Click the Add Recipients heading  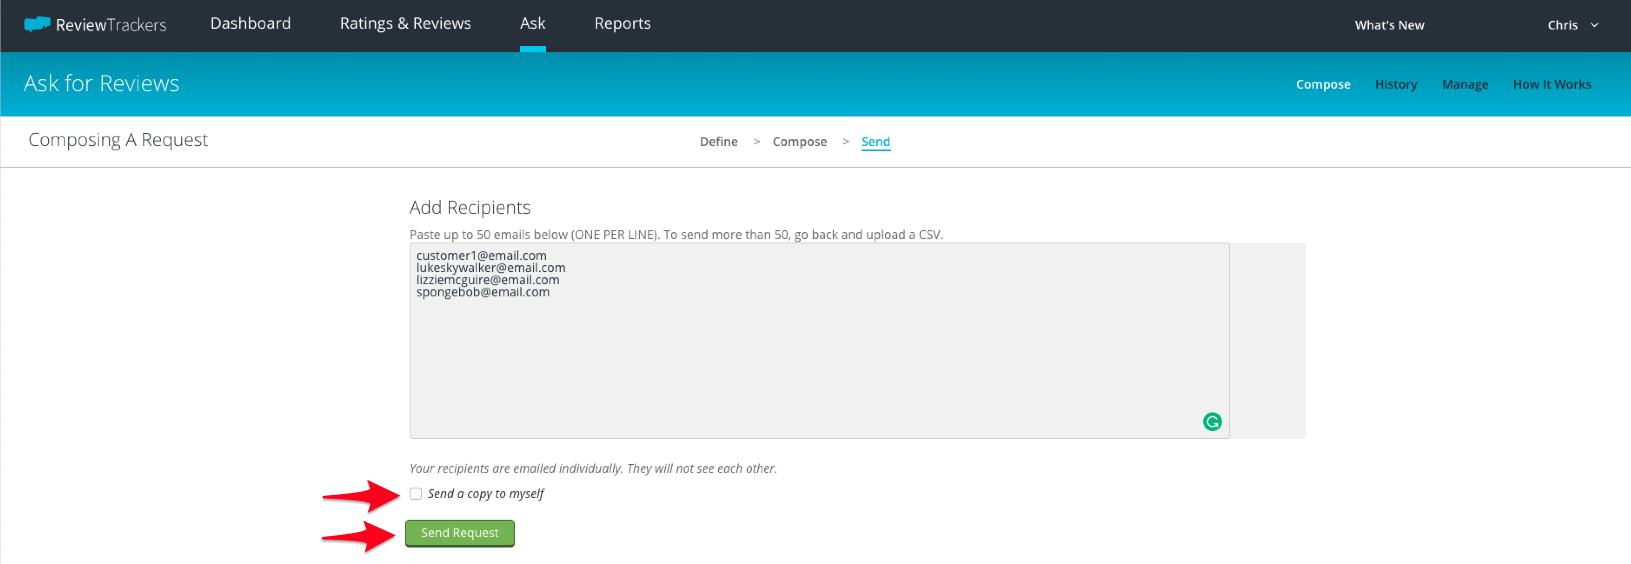tap(470, 208)
